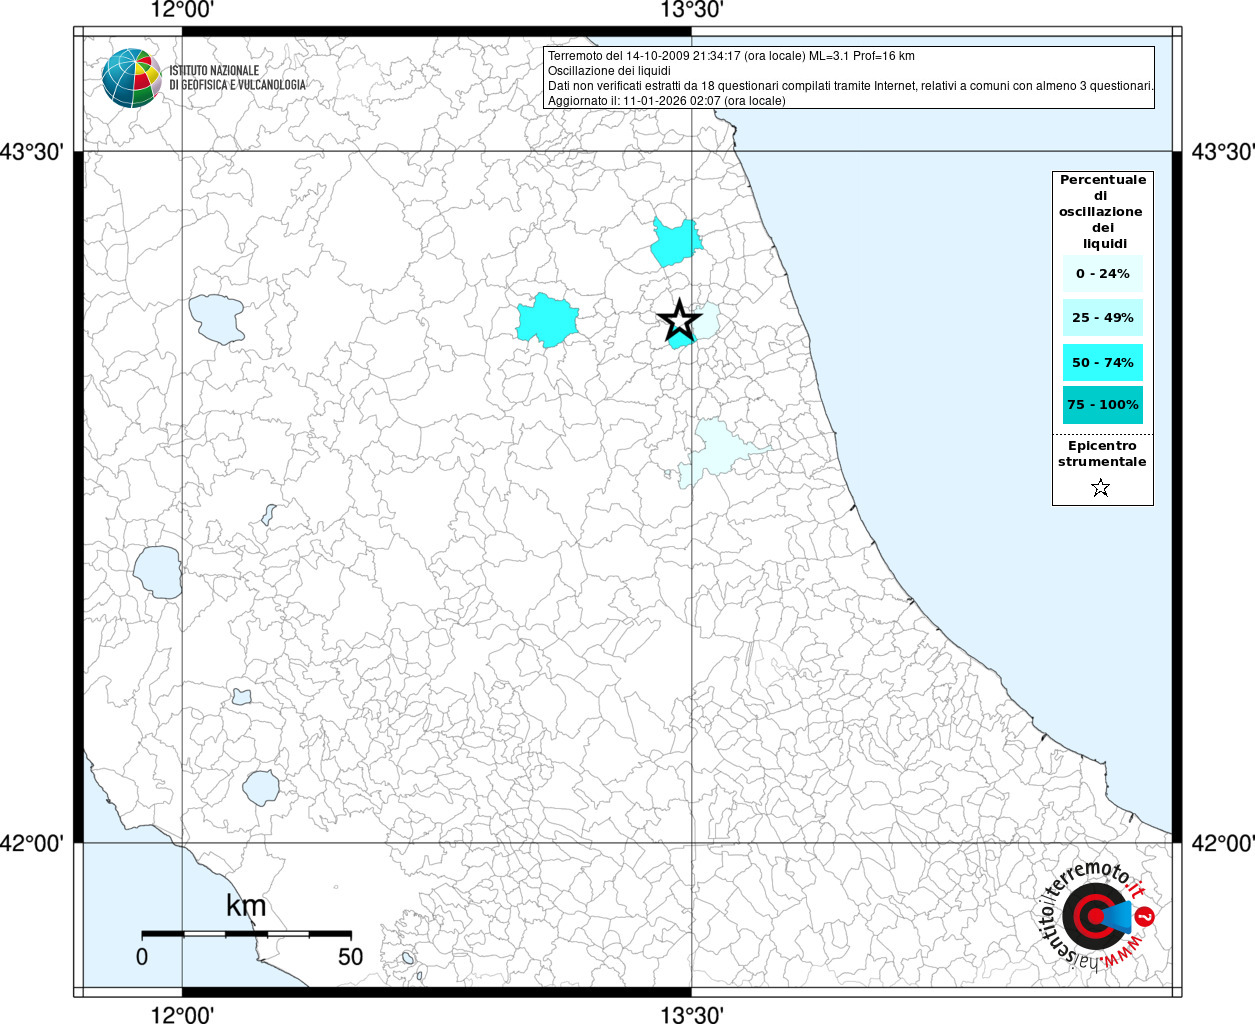Click the 25 - 49% legend swatch
Screen dimensions: 1255x1024
[1102, 318]
